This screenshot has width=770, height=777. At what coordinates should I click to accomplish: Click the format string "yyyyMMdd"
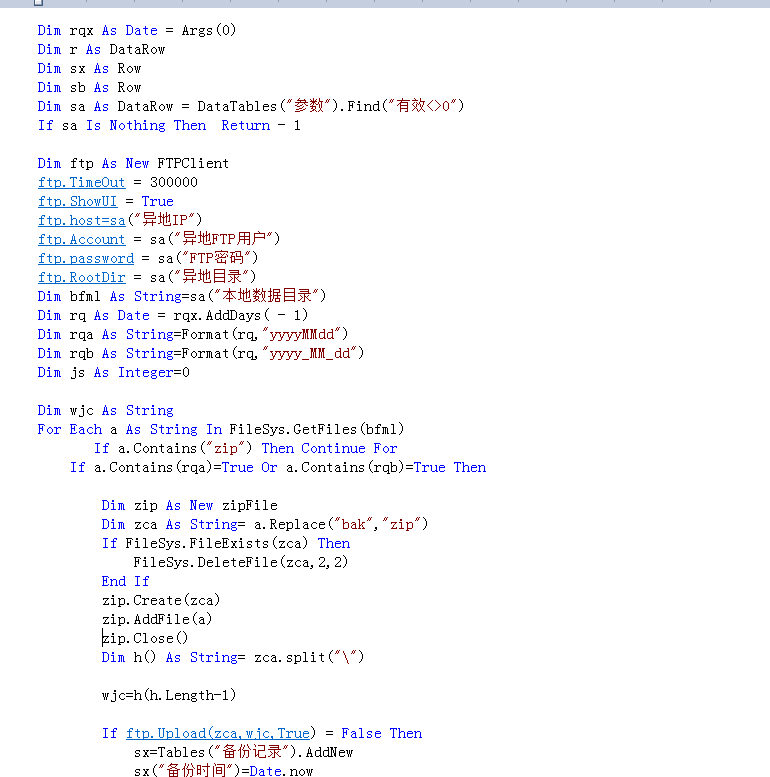coord(302,334)
